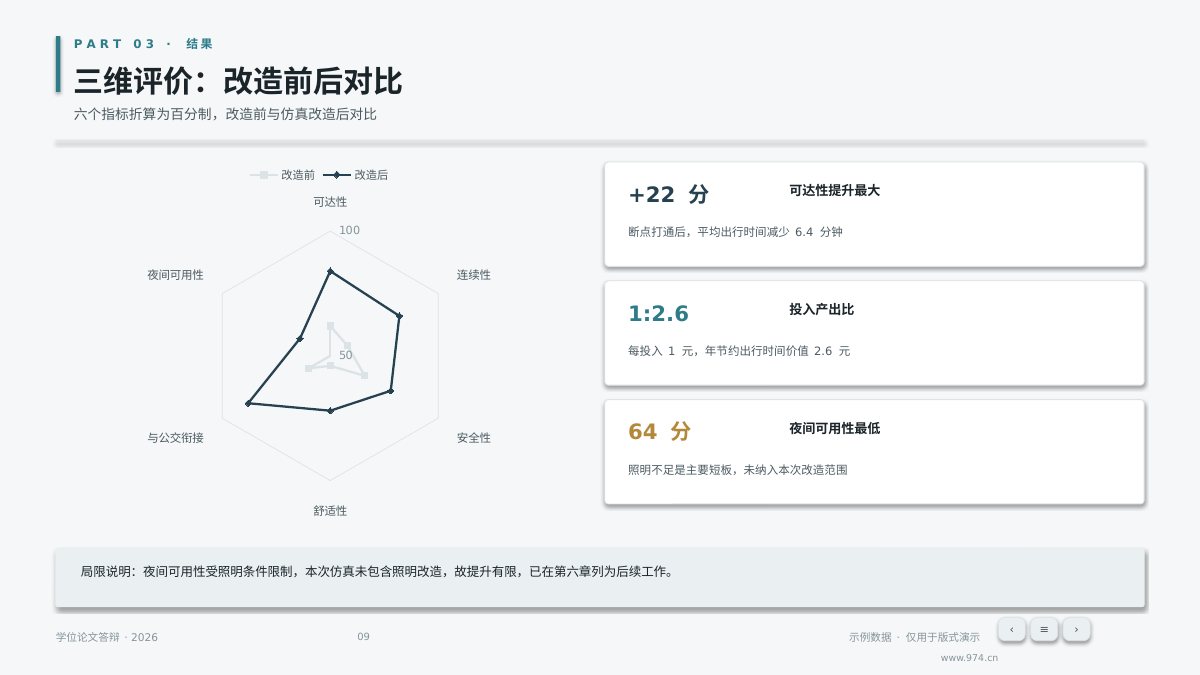Click the footer 学位论文答辩 · 2026
The image size is (1200, 675).
(107, 637)
